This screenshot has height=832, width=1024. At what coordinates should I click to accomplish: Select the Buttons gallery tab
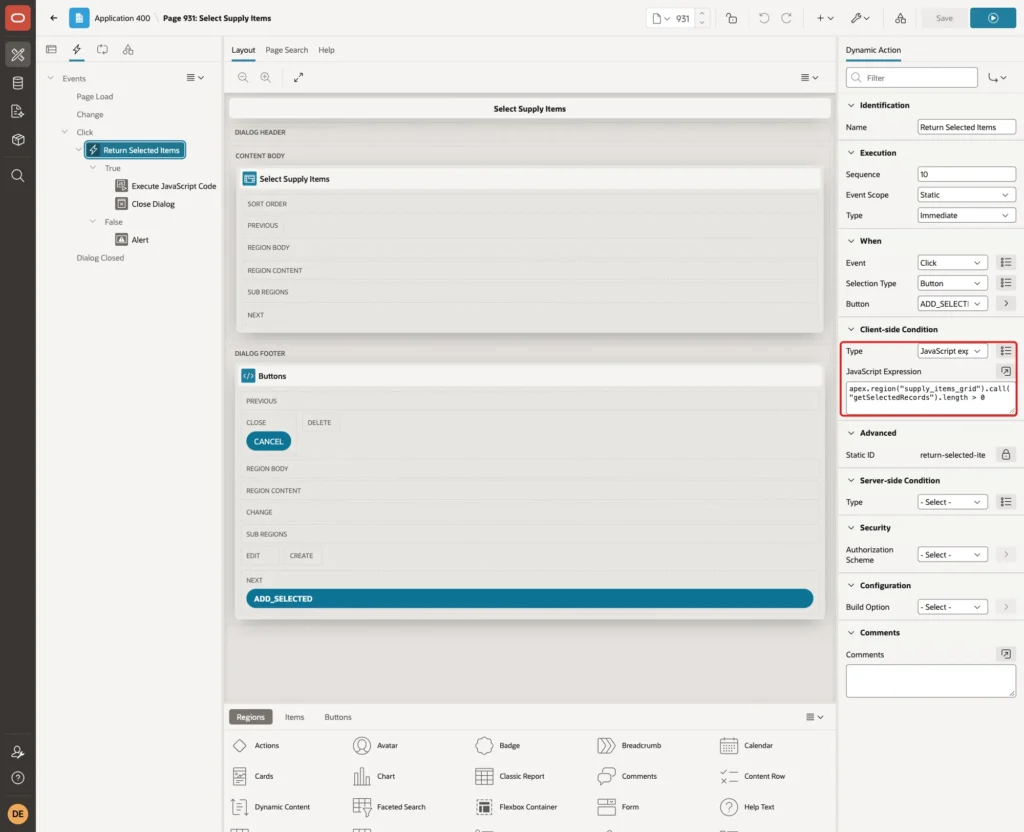coord(338,716)
